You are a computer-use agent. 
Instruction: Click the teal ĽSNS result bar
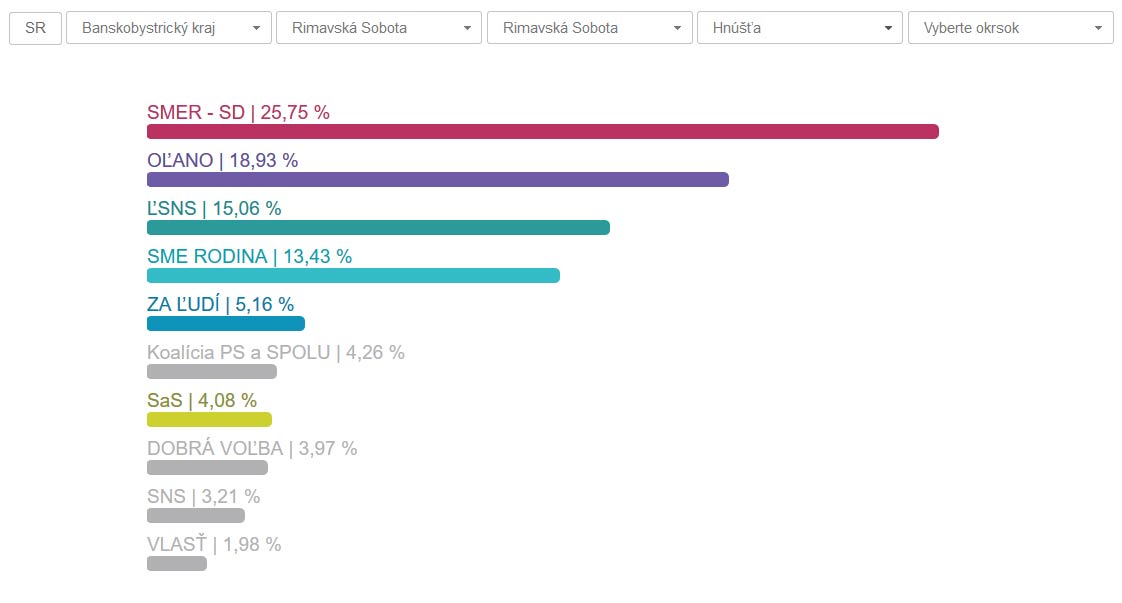[x=378, y=228]
